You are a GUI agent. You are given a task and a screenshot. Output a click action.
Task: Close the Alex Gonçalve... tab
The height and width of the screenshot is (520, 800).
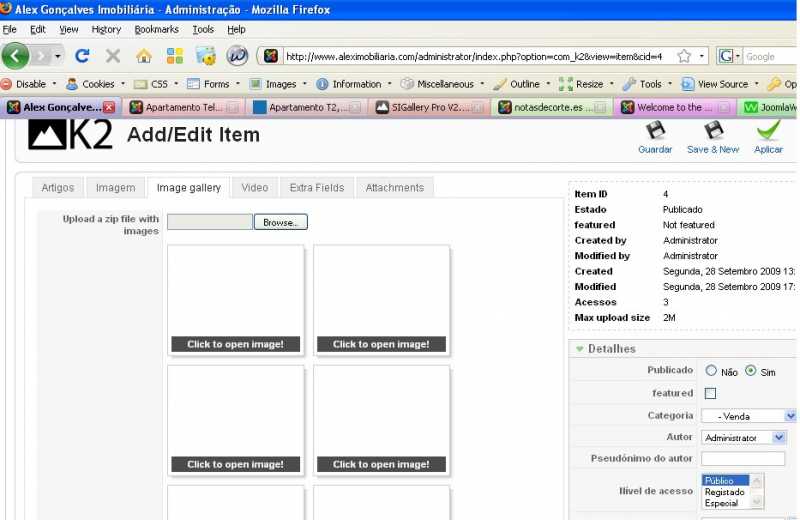click(109, 107)
